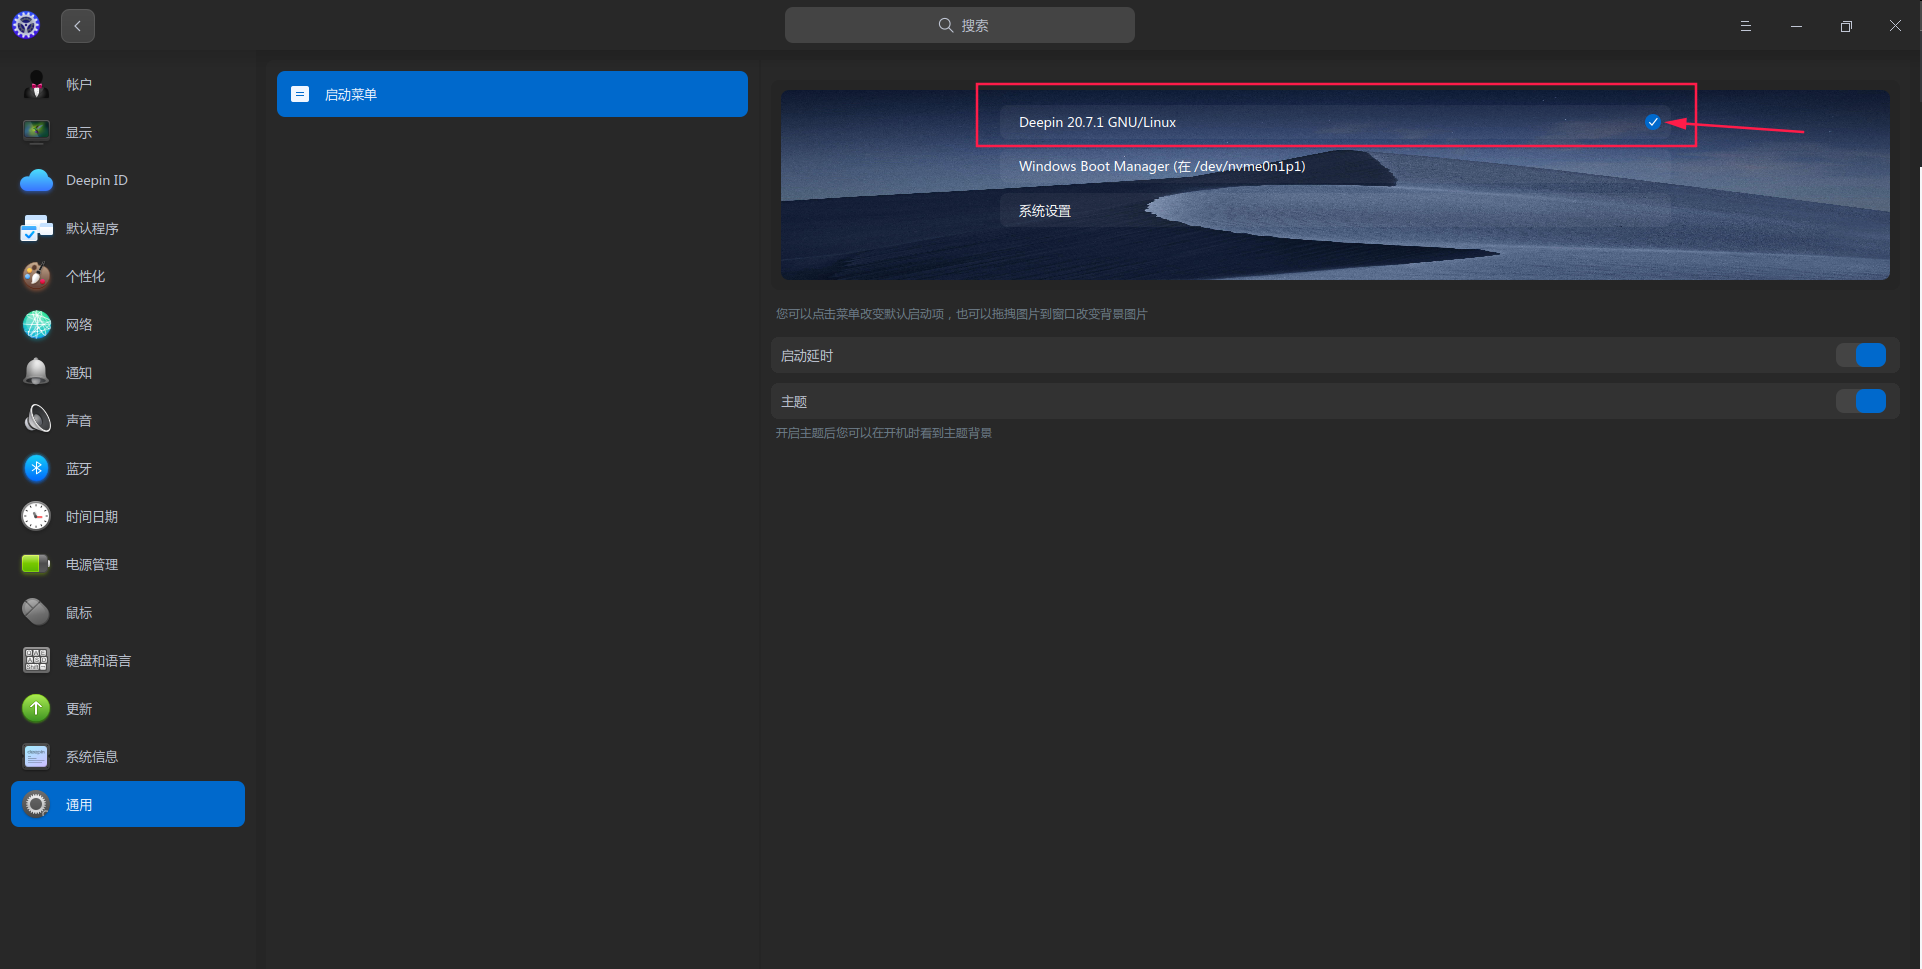Select Windows Boot Manager boot entry
The image size is (1922, 969).
1161,166
